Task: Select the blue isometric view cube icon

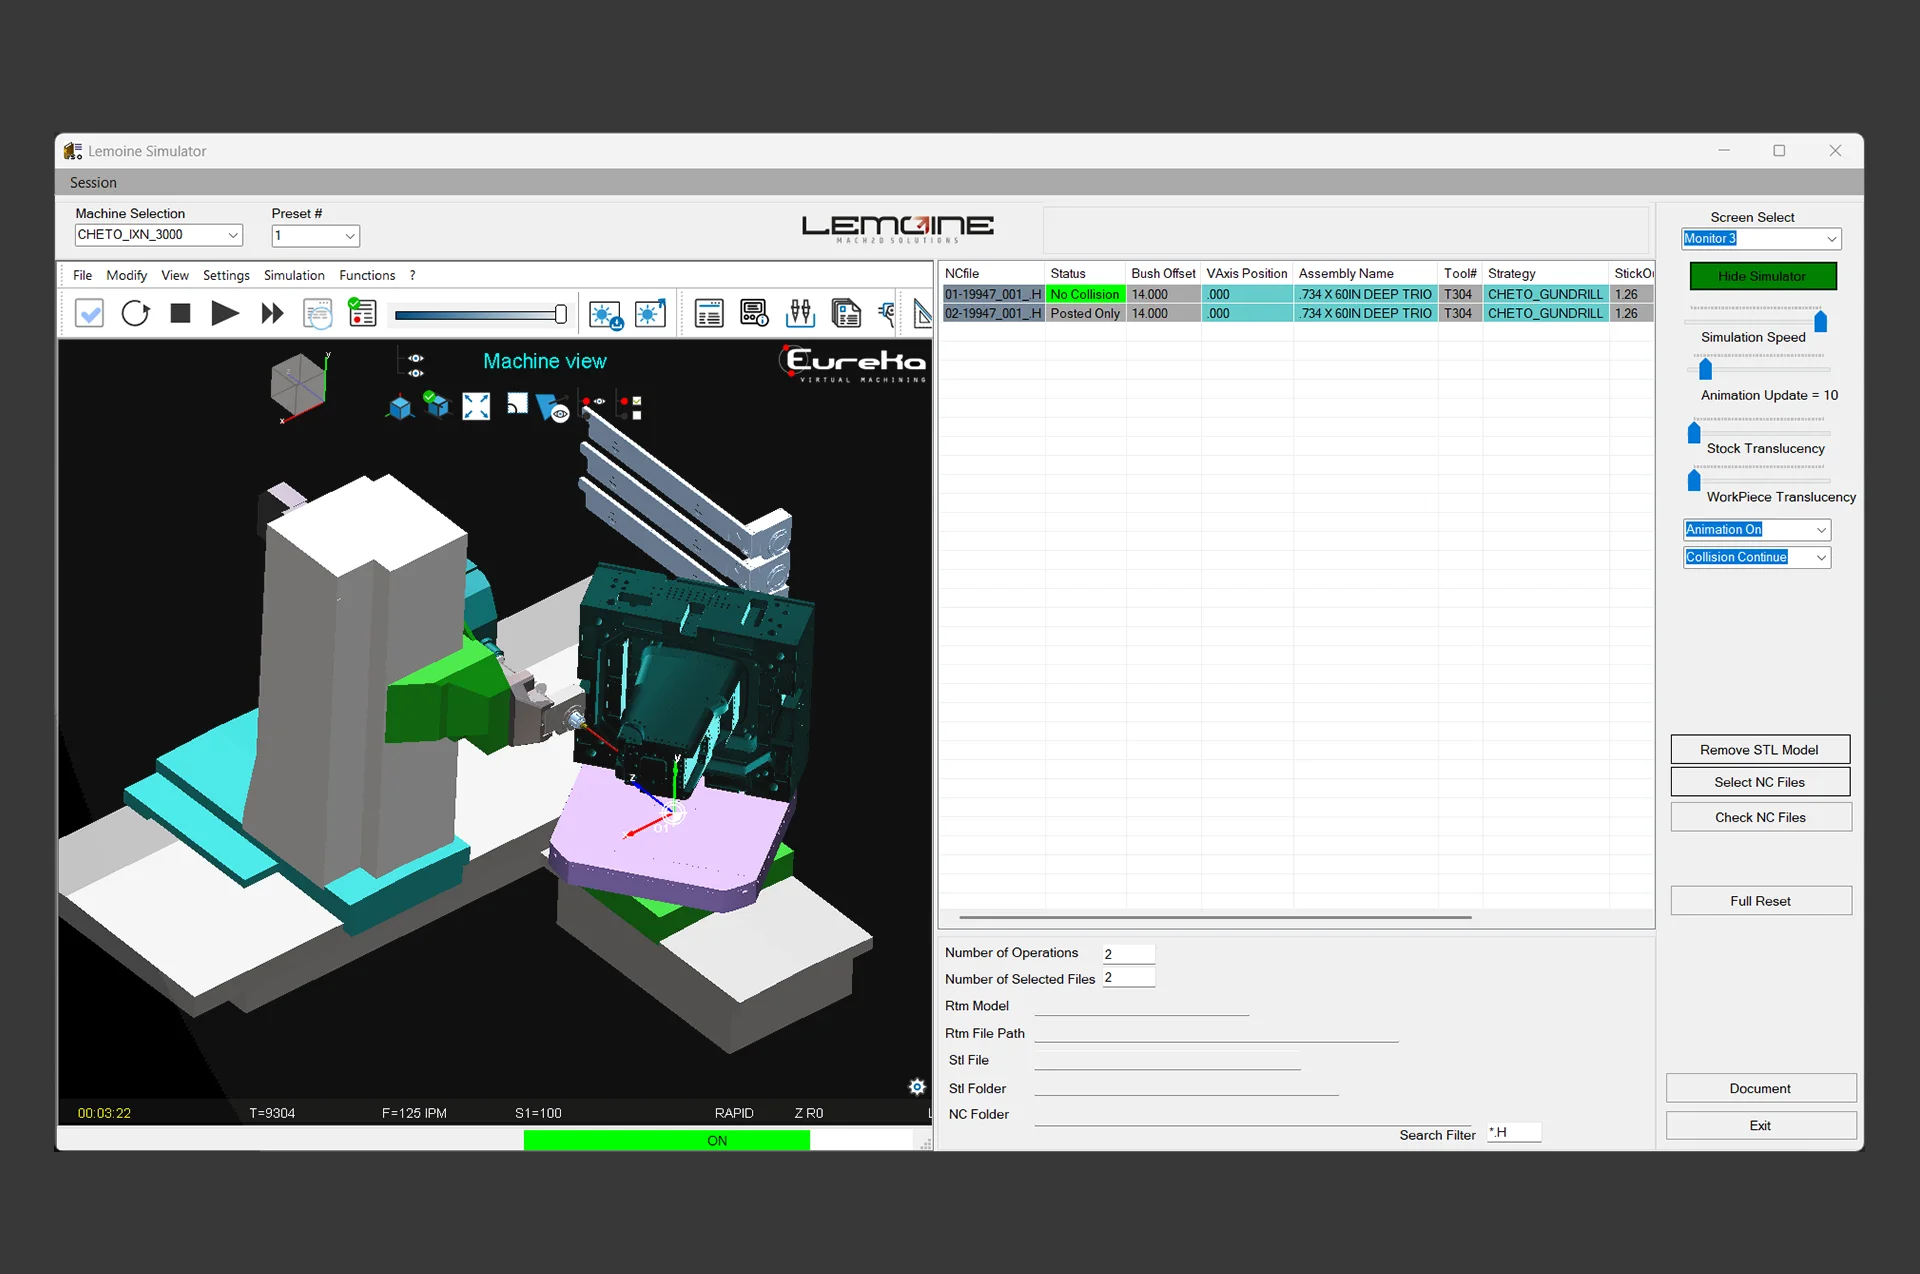Action: [x=400, y=407]
